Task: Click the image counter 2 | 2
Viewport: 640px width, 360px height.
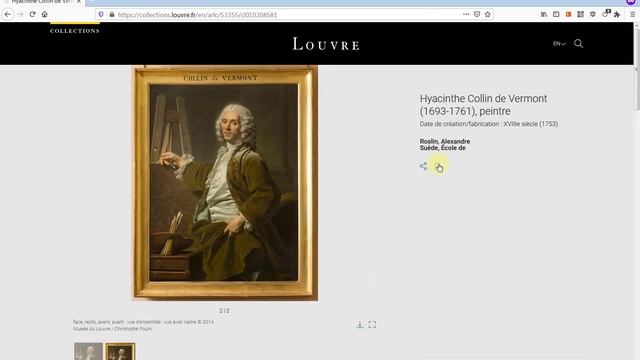Action: tap(224, 311)
